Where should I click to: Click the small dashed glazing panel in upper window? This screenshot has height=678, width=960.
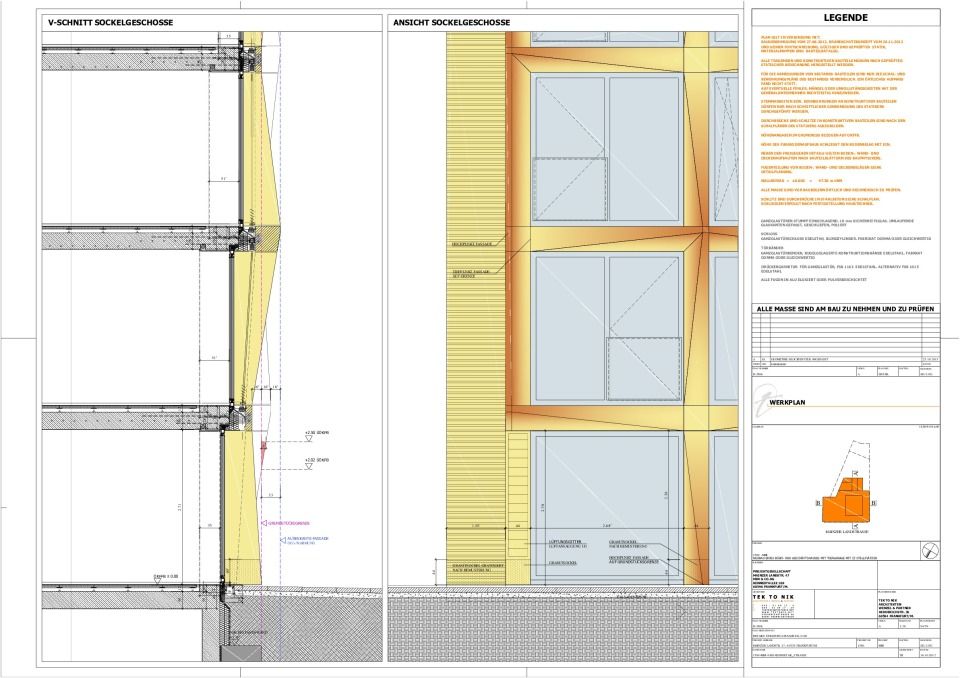pos(569,189)
